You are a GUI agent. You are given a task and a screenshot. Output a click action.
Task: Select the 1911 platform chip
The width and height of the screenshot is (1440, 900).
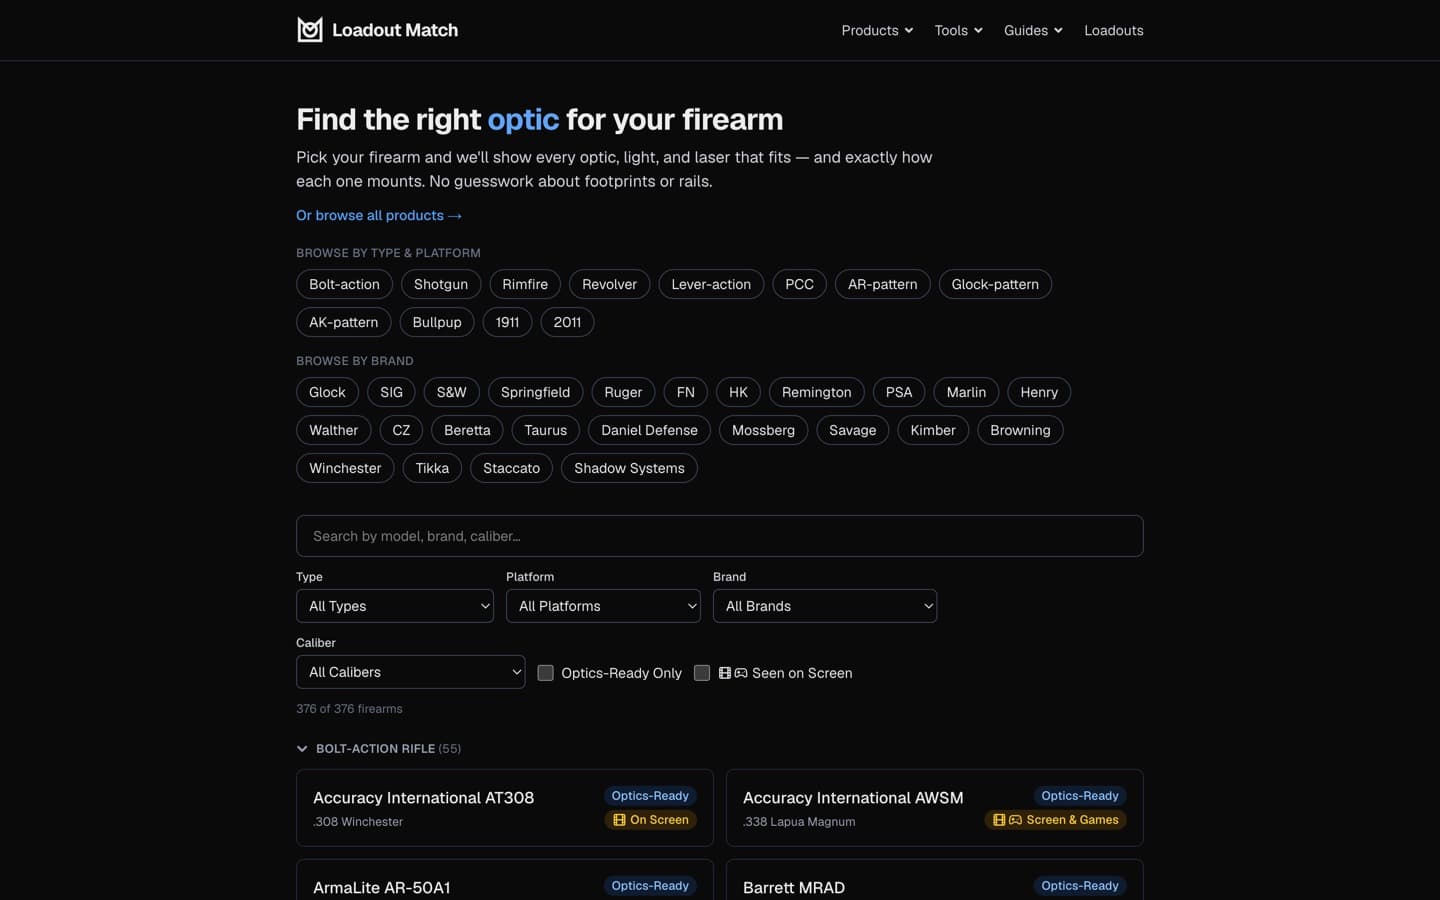507,322
